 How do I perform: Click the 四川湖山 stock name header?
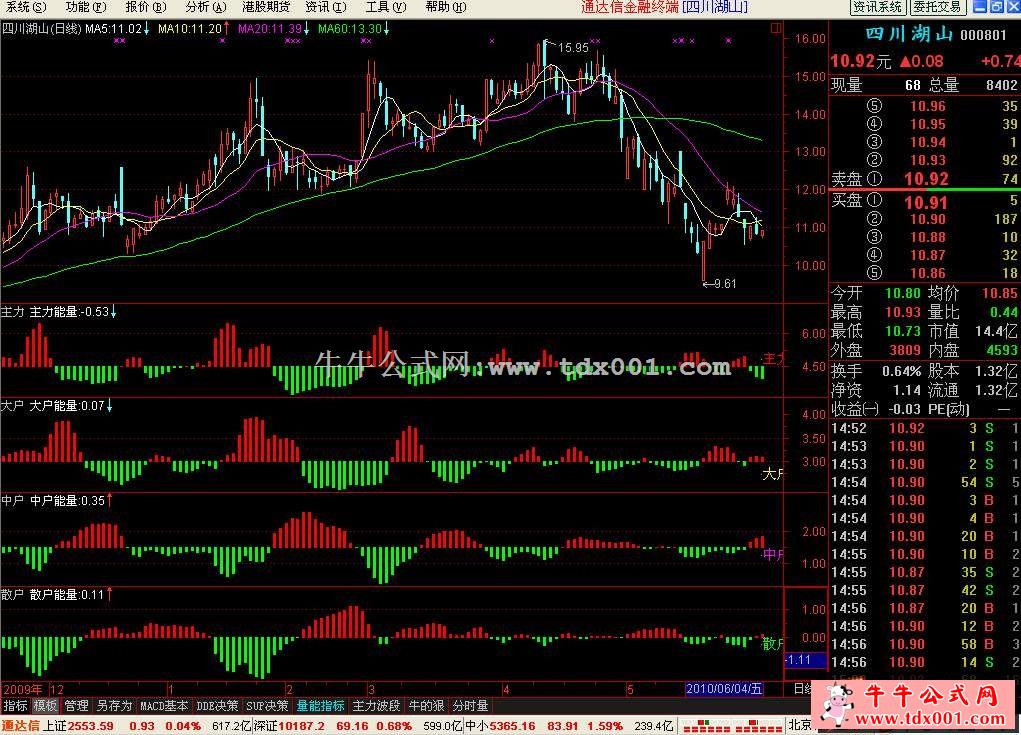(x=909, y=34)
